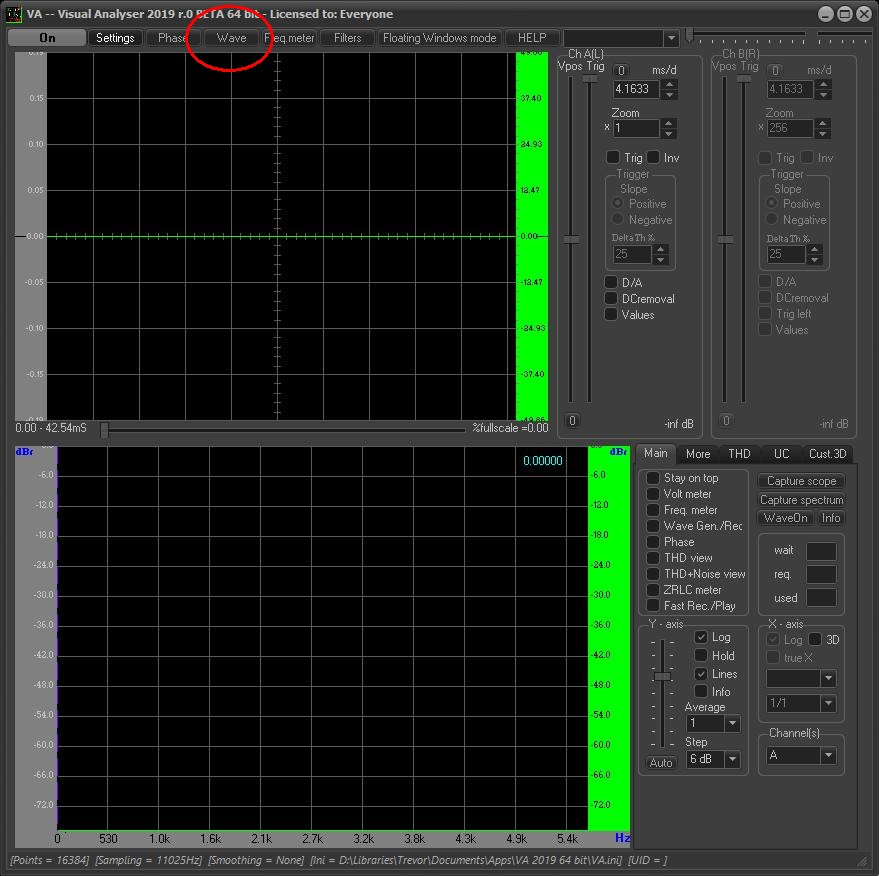Open the X-axis 1/1 dropdown
Viewport: 879px width, 876px height.
[x=828, y=703]
